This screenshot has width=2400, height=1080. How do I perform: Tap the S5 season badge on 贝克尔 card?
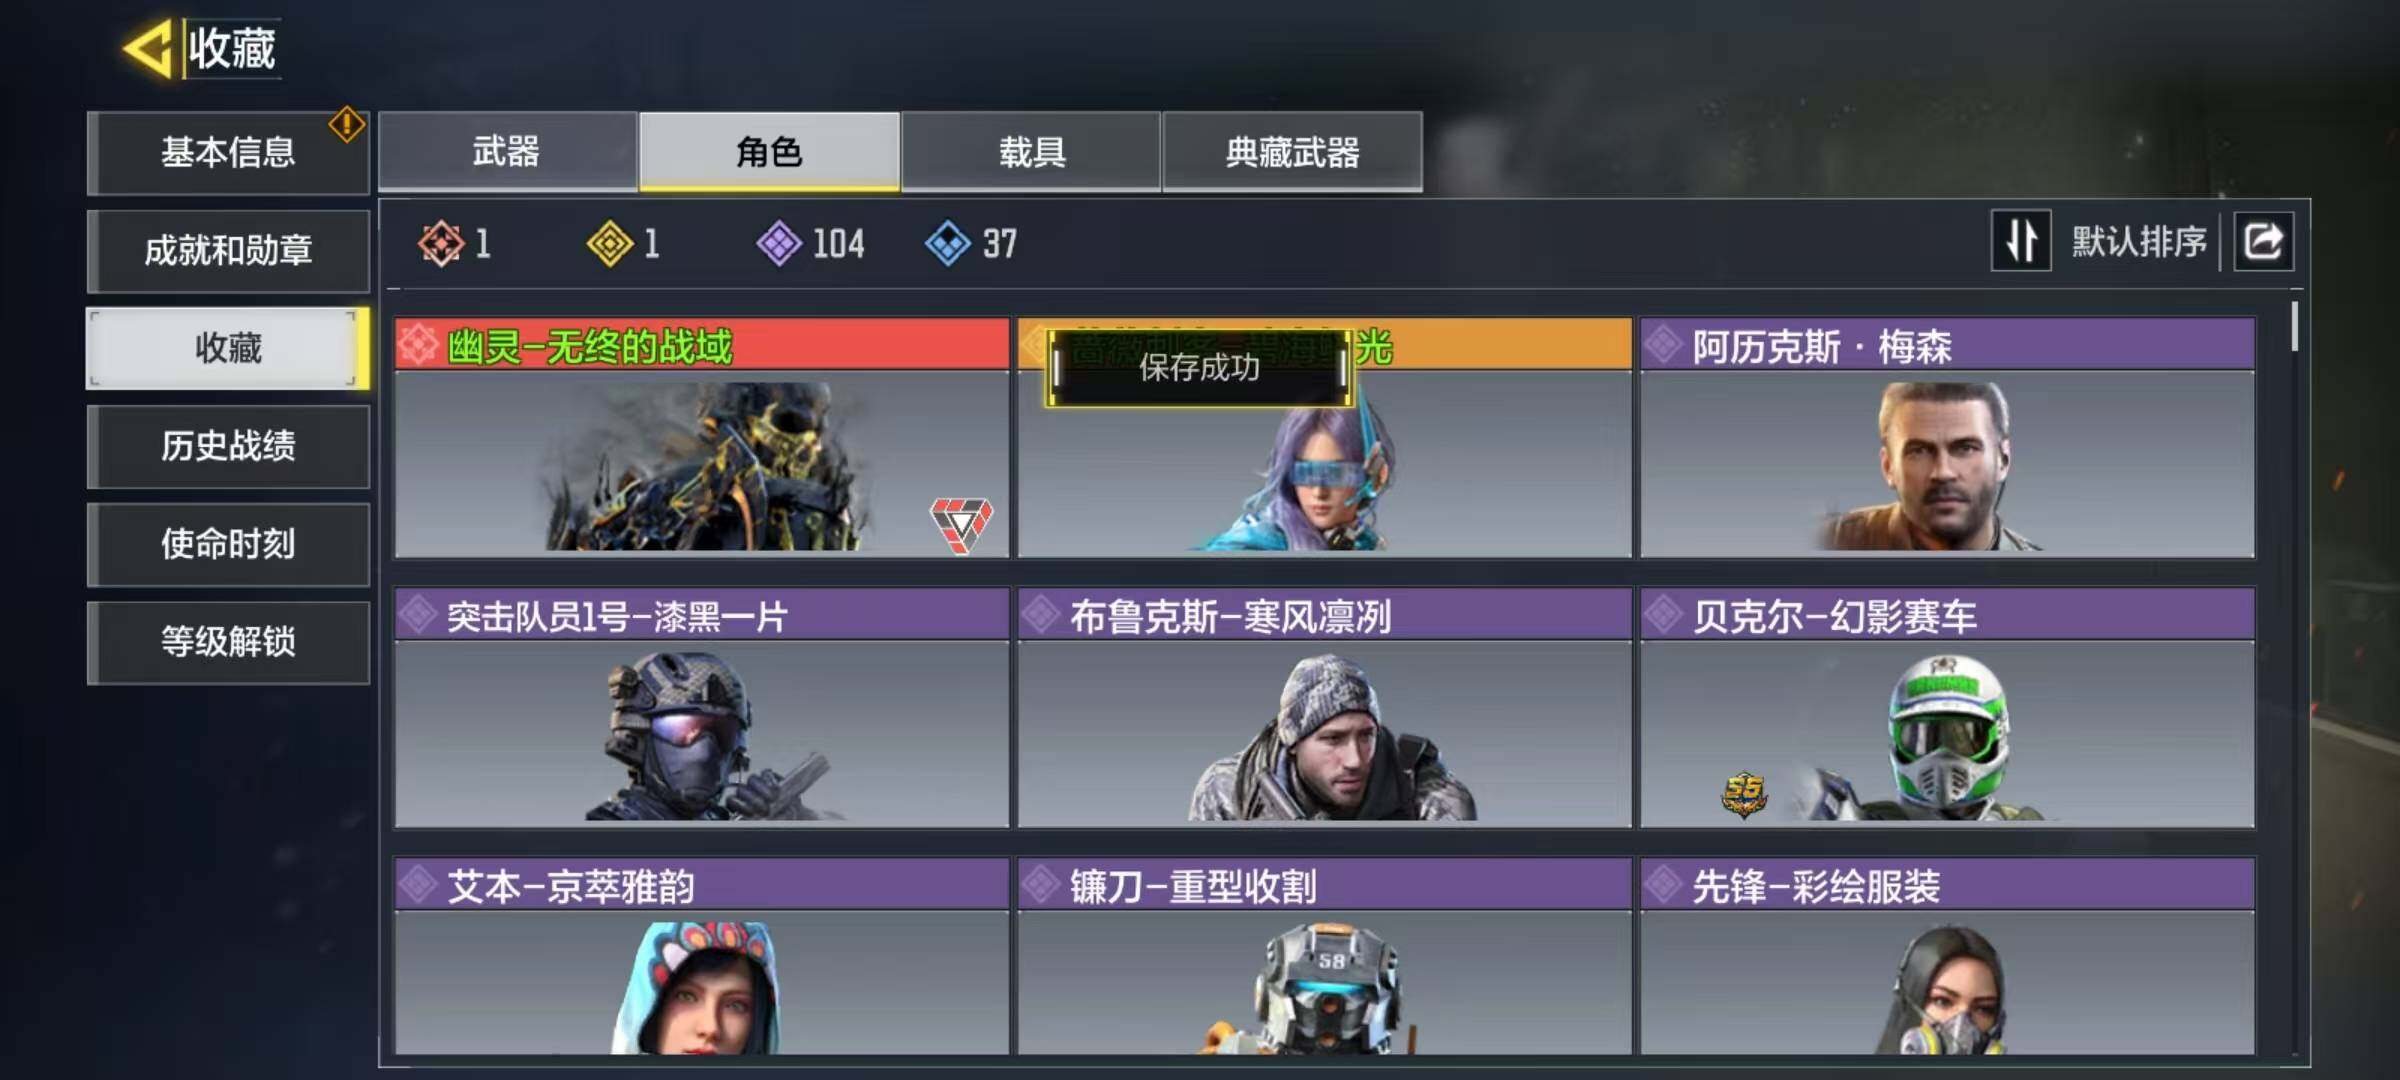[x=1744, y=795]
